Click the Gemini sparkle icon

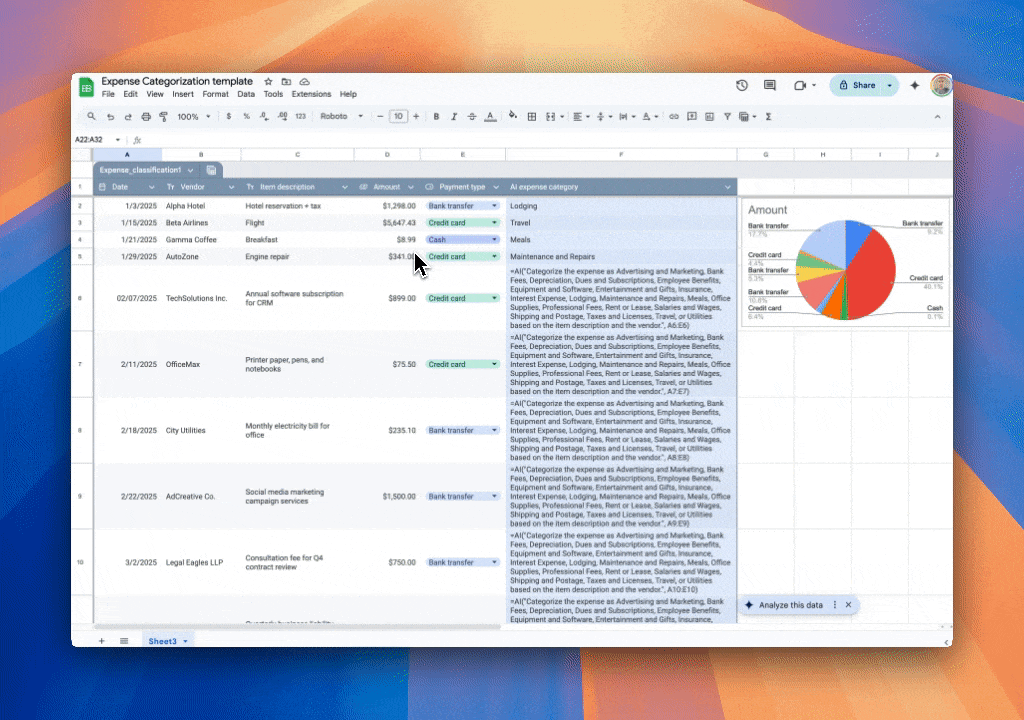pyautogui.click(x=914, y=86)
